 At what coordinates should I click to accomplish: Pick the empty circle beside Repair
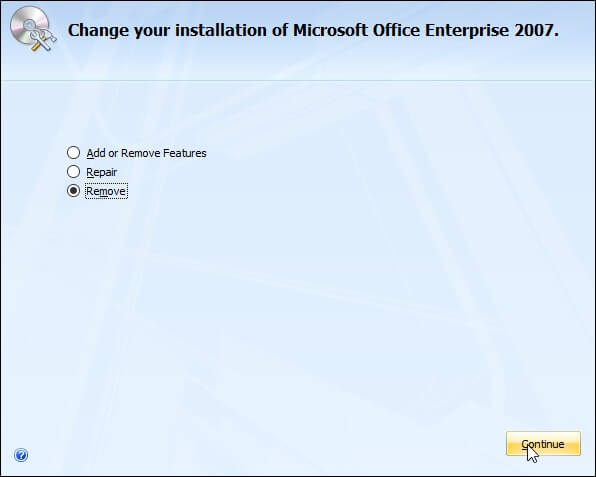(x=73, y=171)
